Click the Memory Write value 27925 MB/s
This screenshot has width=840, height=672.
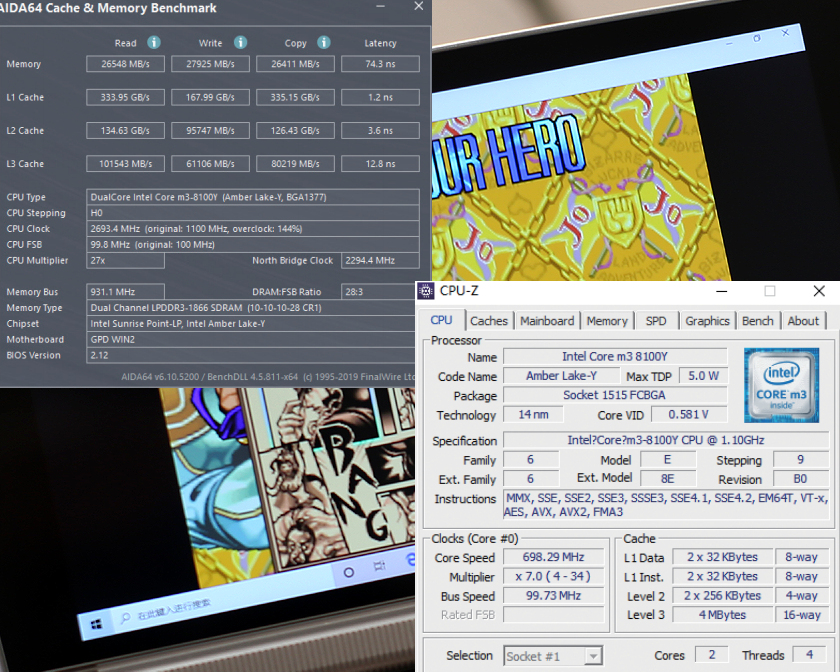click(x=210, y=64)
